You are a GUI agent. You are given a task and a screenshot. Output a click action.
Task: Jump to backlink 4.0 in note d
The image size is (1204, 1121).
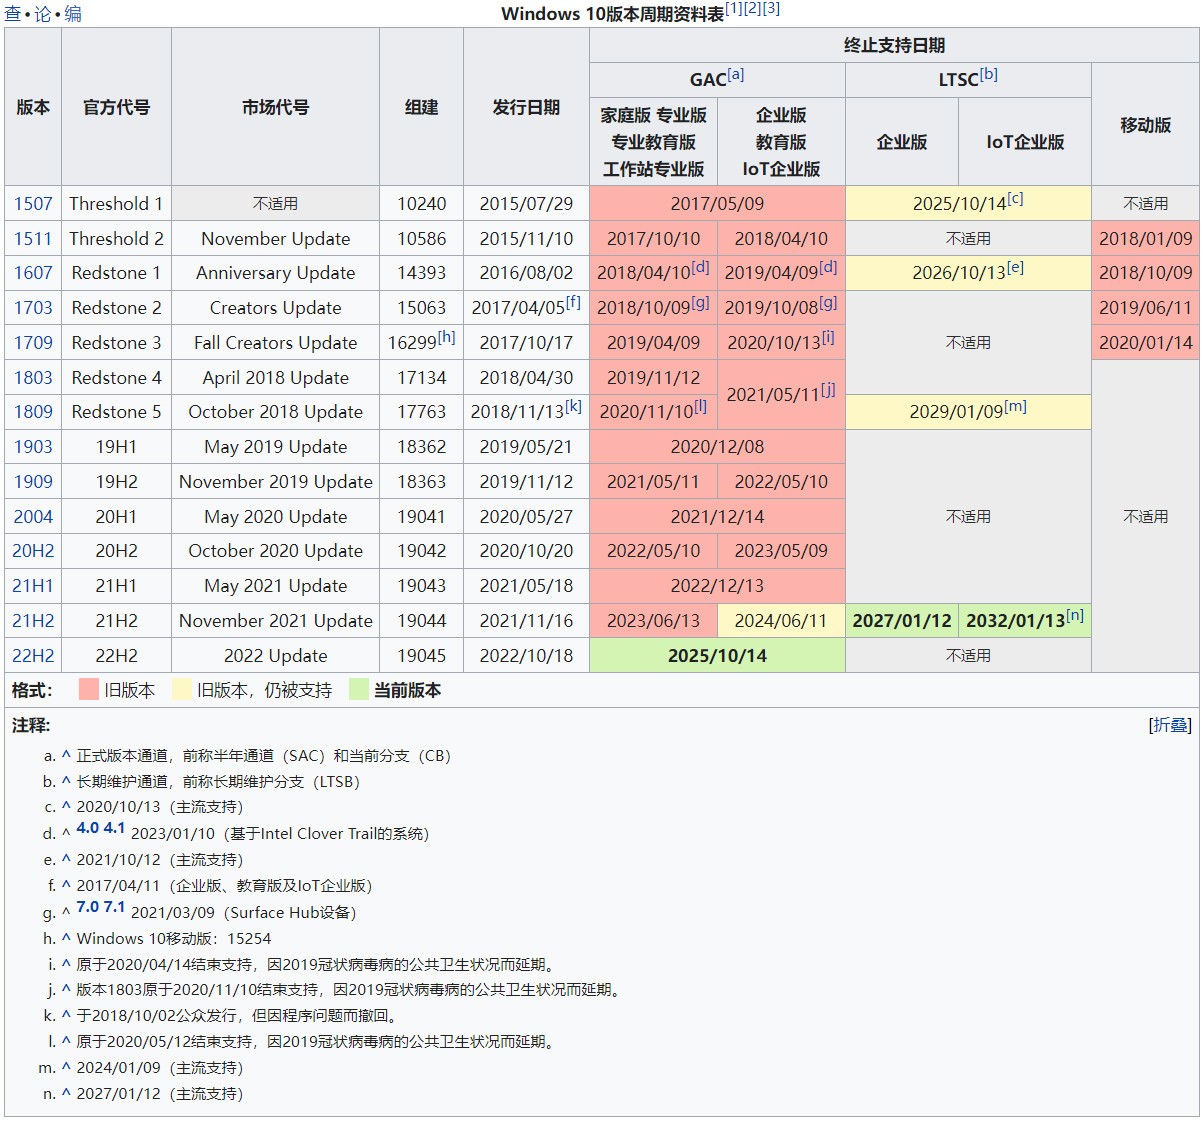(x=87, y=828)
